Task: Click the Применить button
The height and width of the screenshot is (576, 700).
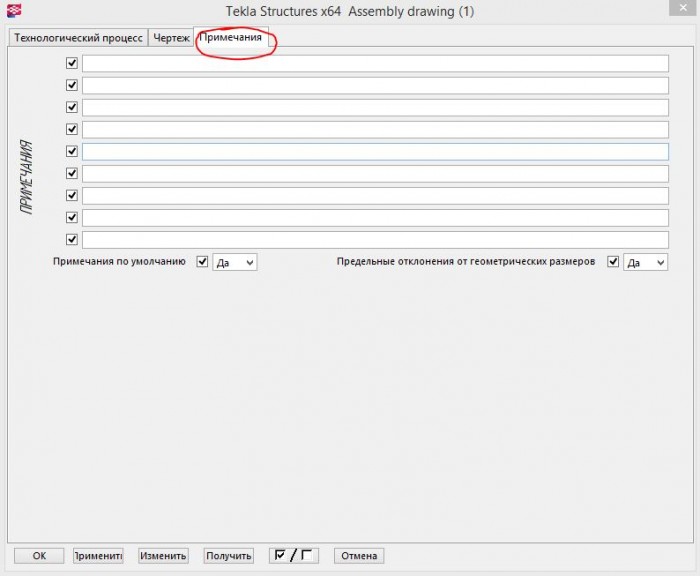Action: pos(98,556)
